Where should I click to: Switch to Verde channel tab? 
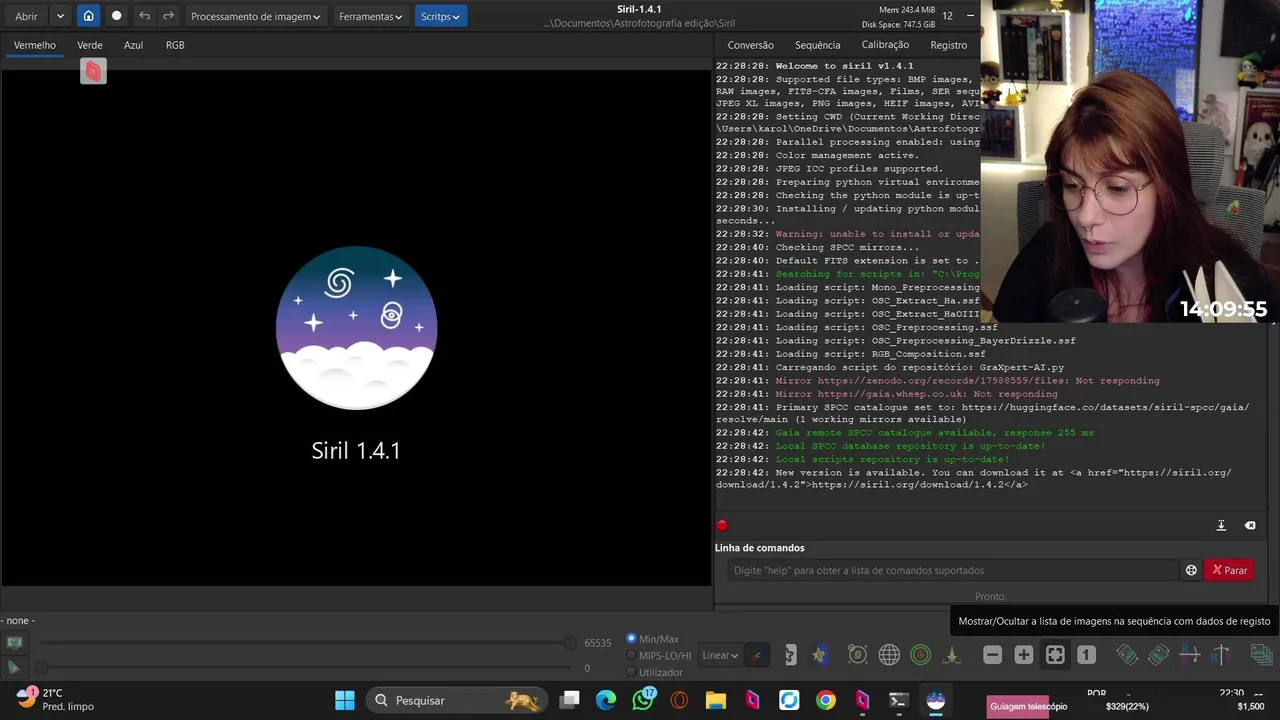tap(90, 45)
